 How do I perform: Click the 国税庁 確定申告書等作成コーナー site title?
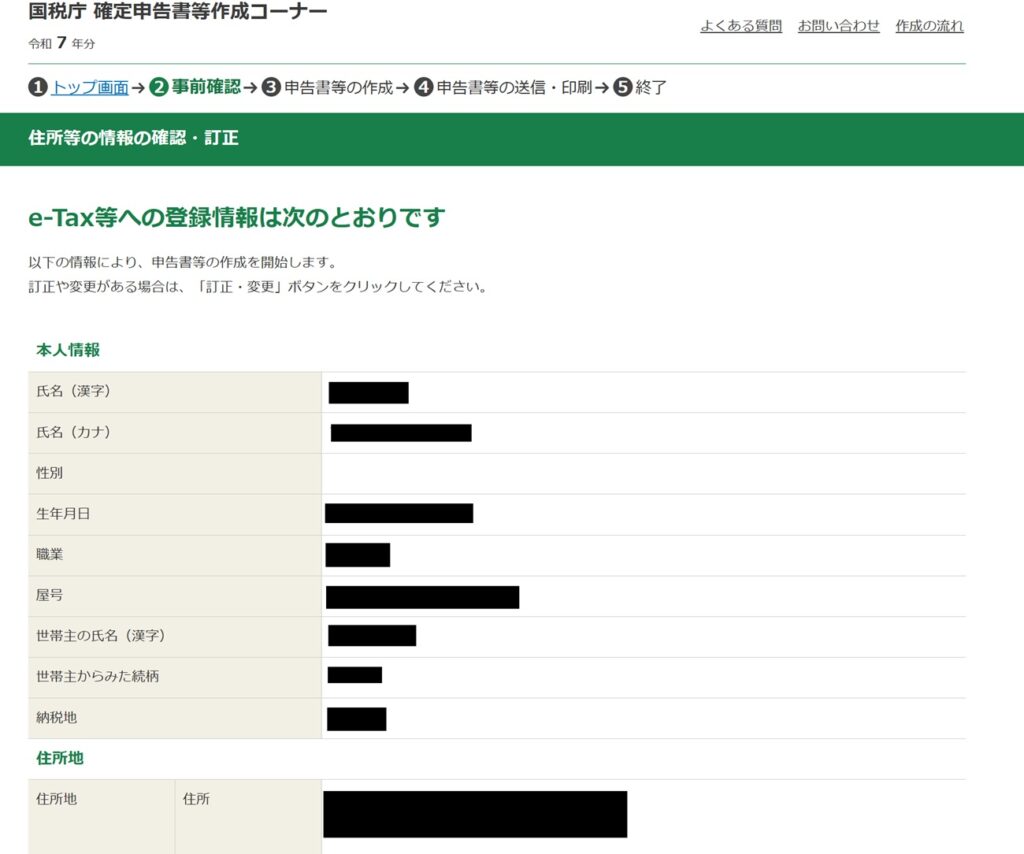pyautogui.click(x=178, y=12)
